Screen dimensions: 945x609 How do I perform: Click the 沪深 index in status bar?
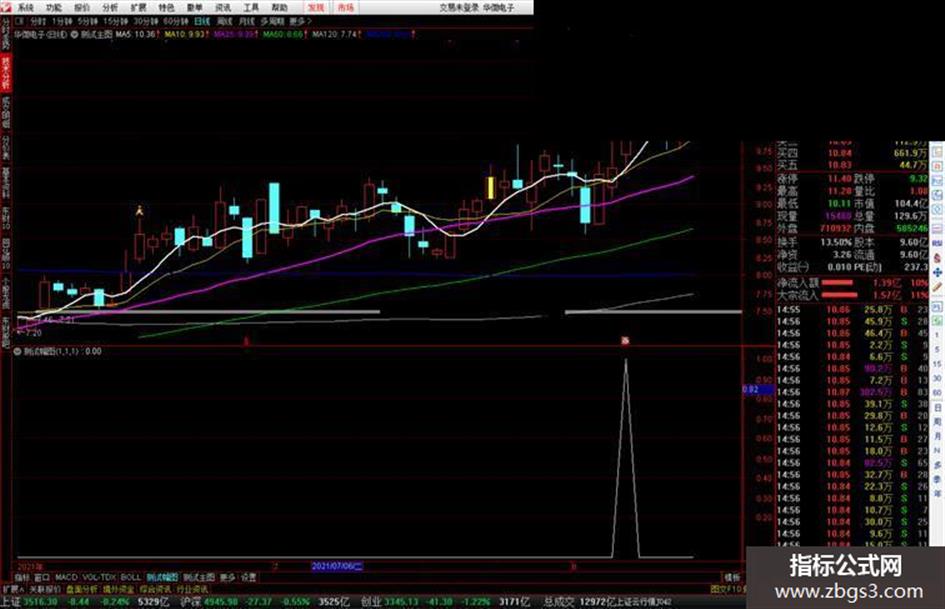190,602
